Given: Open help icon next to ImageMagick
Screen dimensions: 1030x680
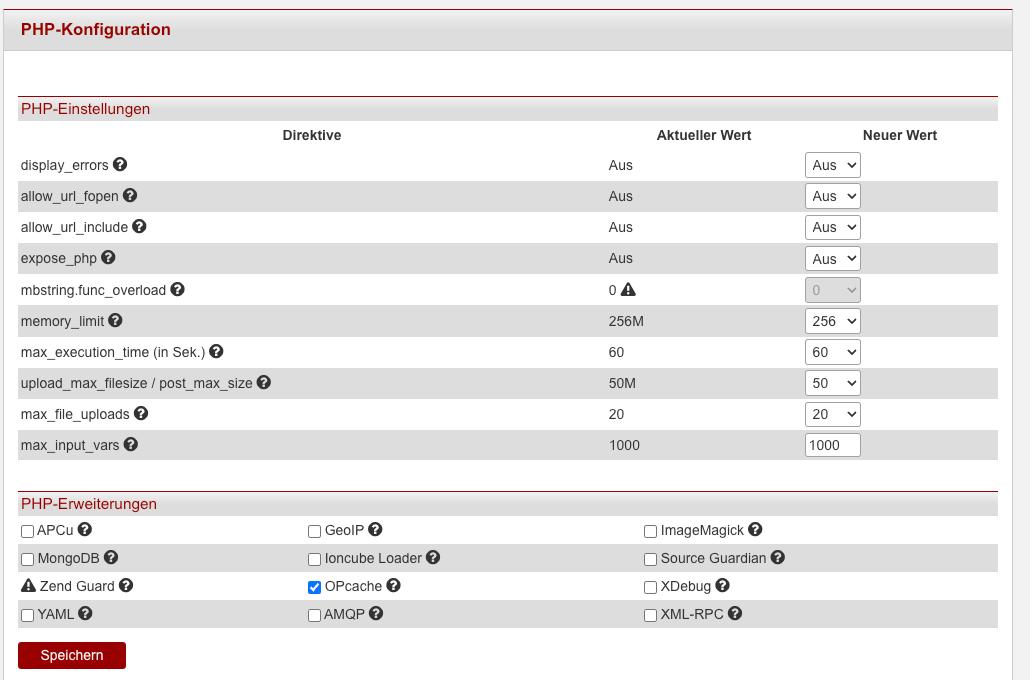Looking at the screenshot, I should [755, 529].
